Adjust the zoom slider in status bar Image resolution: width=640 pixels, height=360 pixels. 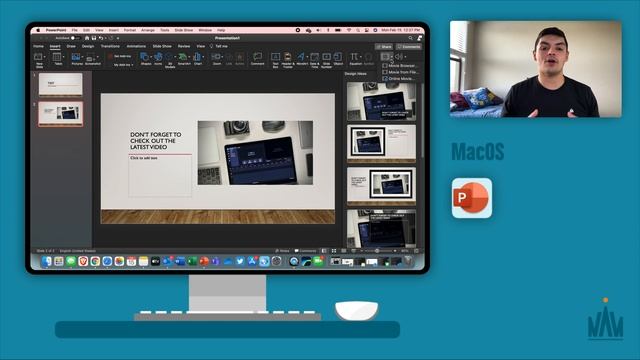point(377,251)
